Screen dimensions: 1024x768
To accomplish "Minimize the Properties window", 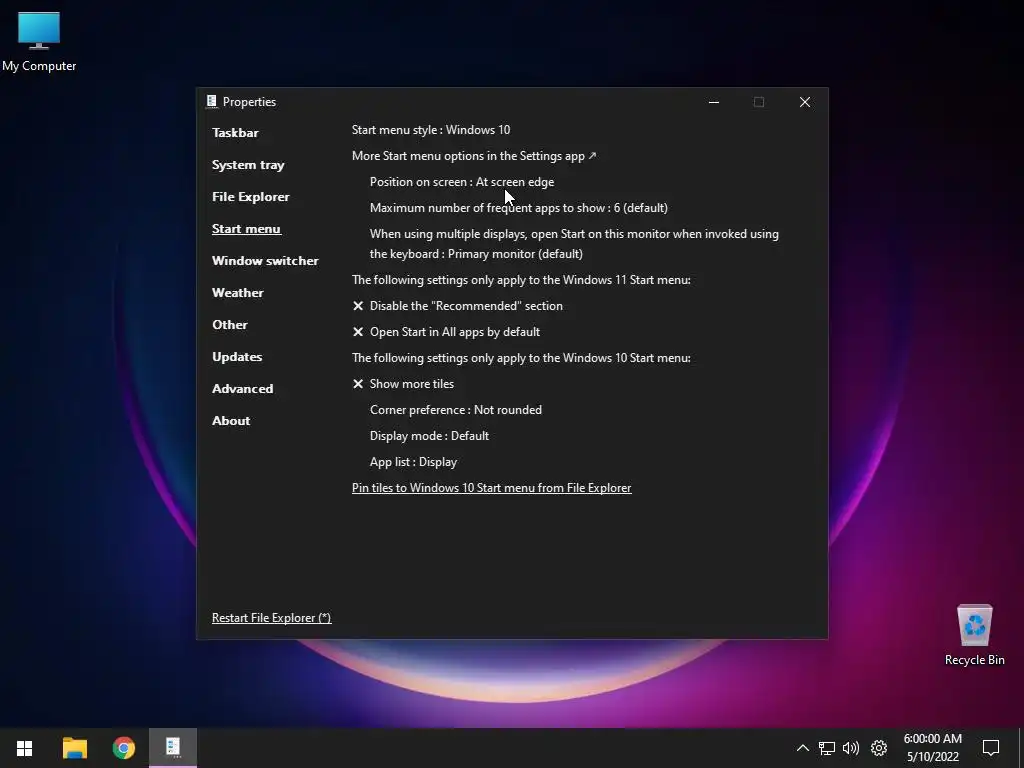I will click(x=714, y=102).
